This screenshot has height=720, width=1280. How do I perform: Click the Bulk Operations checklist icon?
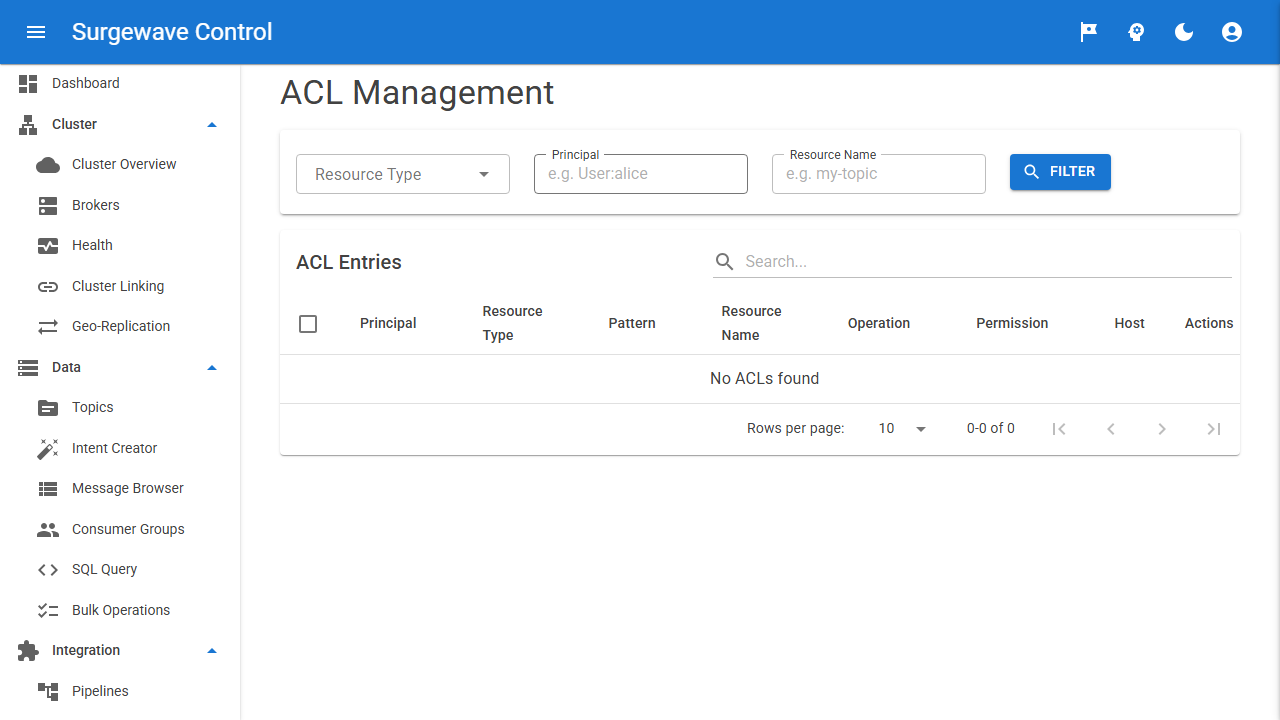(48, 610)
